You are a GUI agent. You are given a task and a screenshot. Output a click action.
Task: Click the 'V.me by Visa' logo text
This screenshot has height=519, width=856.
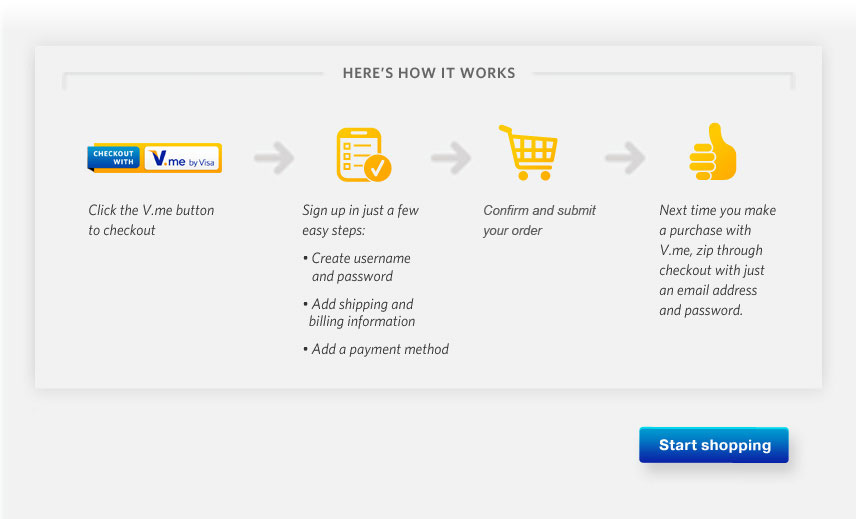[181, 158]
